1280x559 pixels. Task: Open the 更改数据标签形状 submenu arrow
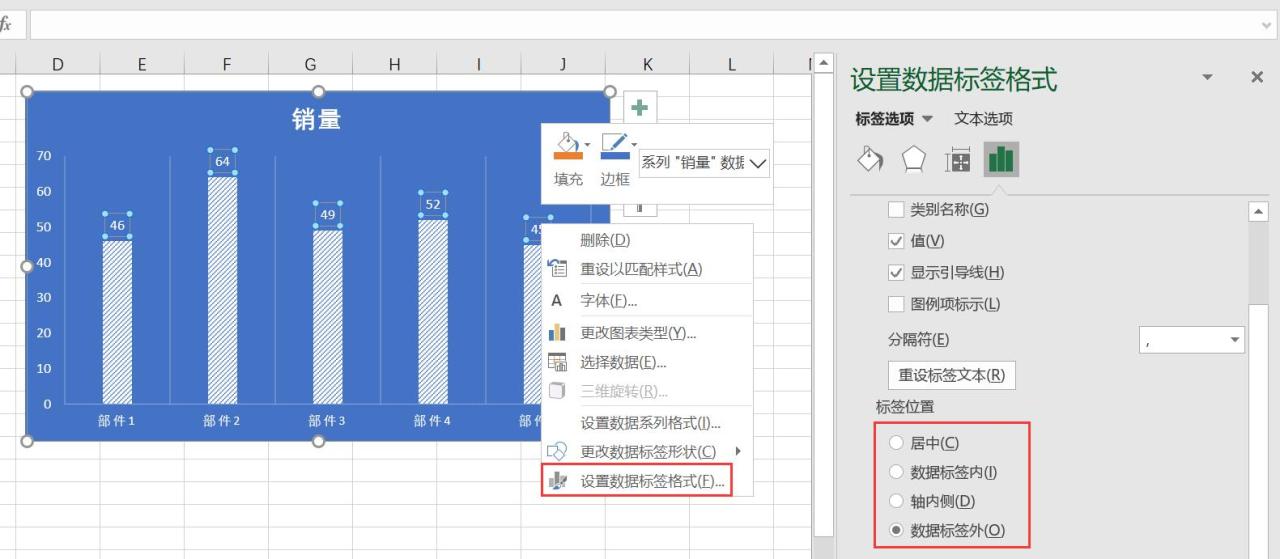point(738,451)
